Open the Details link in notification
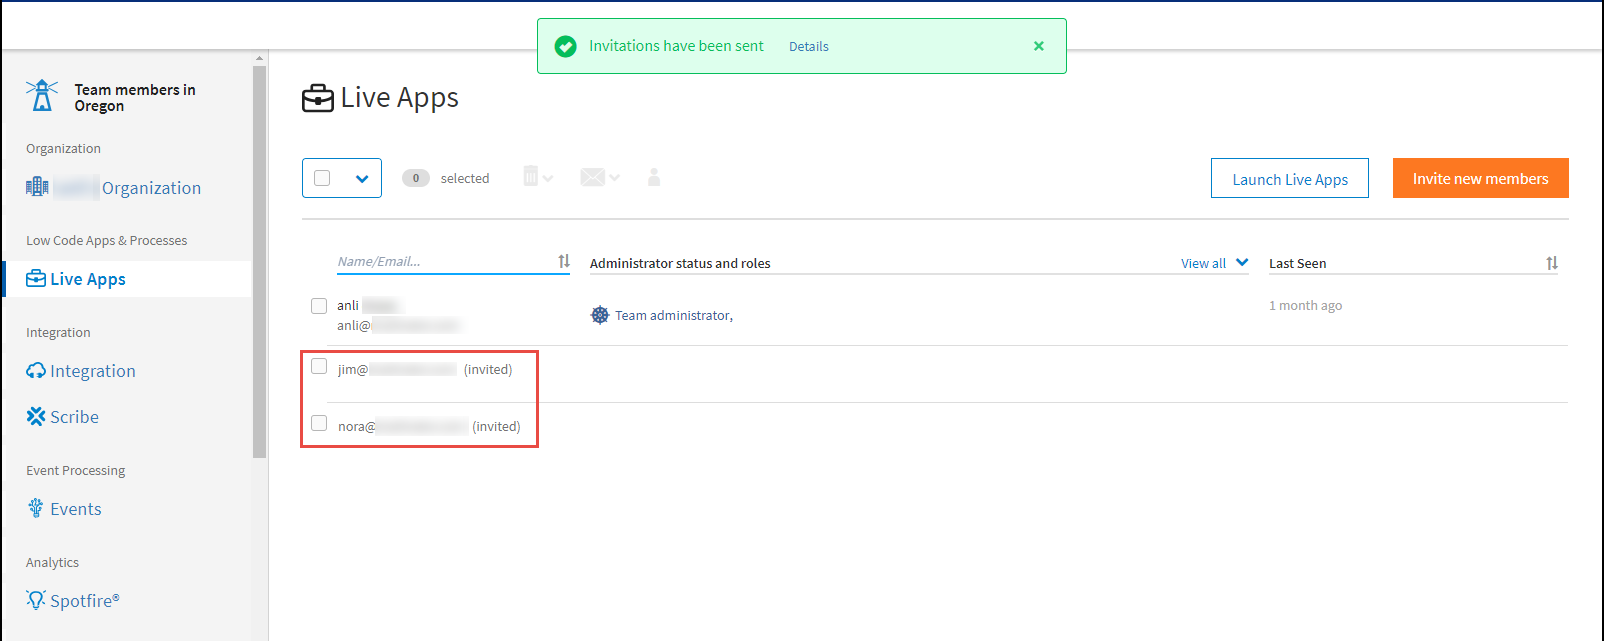This screenshot has height=641, width=1604. click(x=808, y=47)
